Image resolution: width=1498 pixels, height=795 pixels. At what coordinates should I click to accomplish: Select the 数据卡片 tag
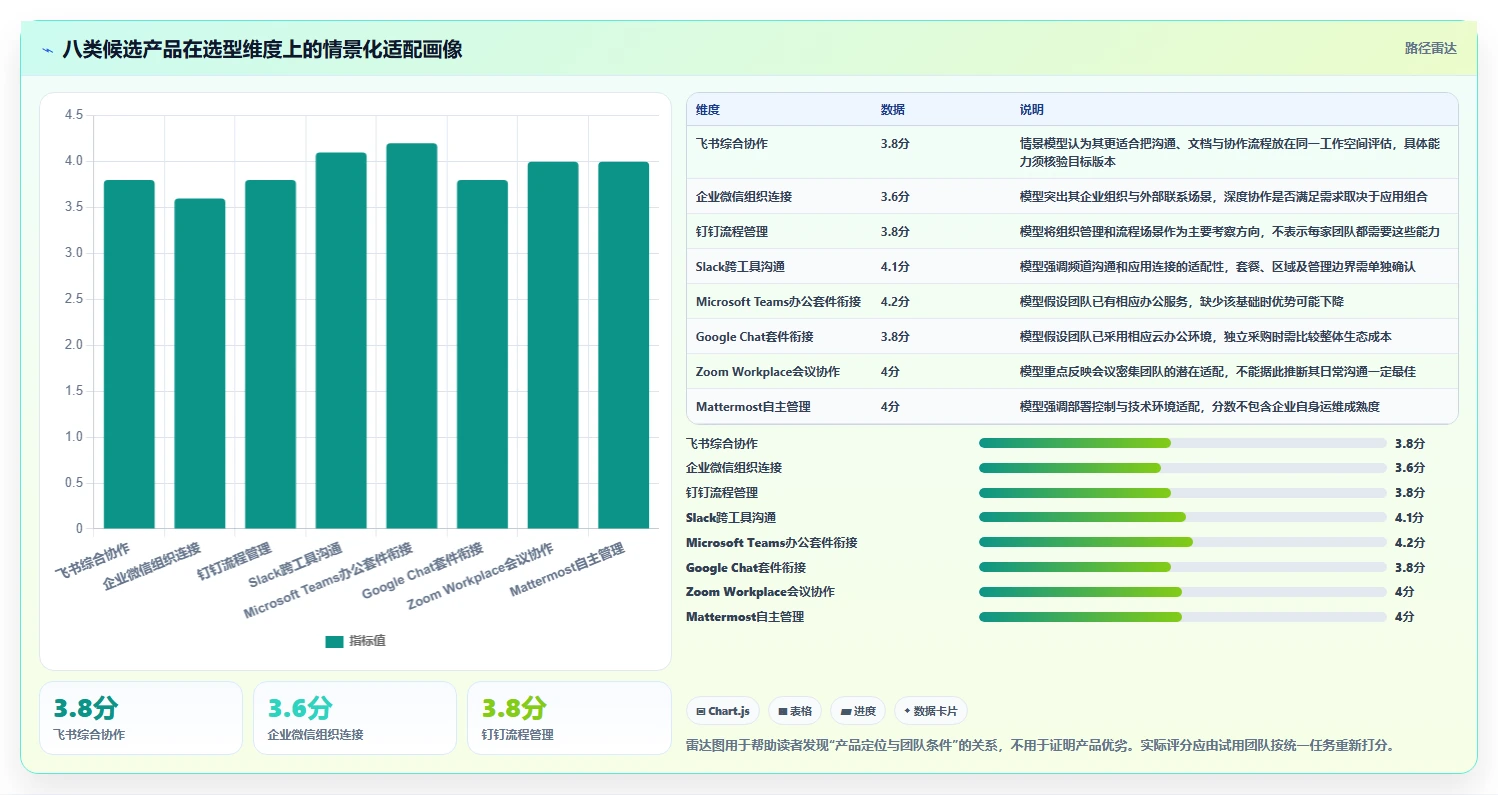(931, 711)
